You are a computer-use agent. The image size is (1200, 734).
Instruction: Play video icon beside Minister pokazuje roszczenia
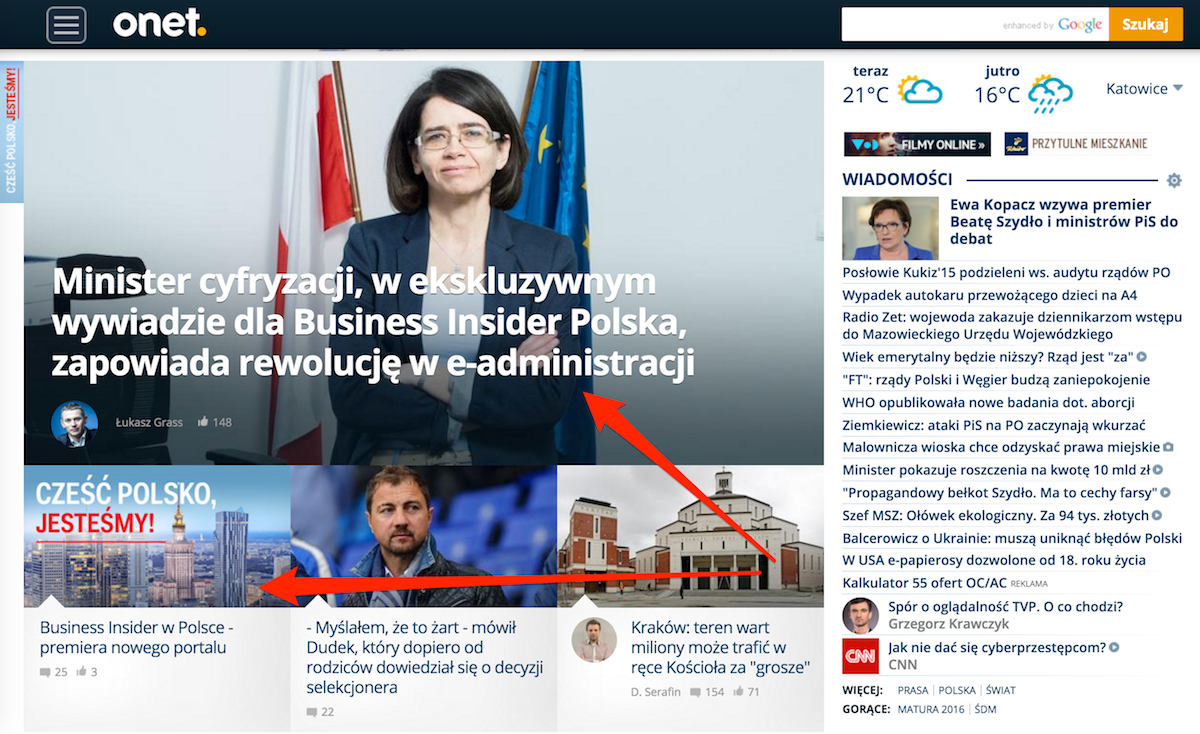tap(1157, 471)
